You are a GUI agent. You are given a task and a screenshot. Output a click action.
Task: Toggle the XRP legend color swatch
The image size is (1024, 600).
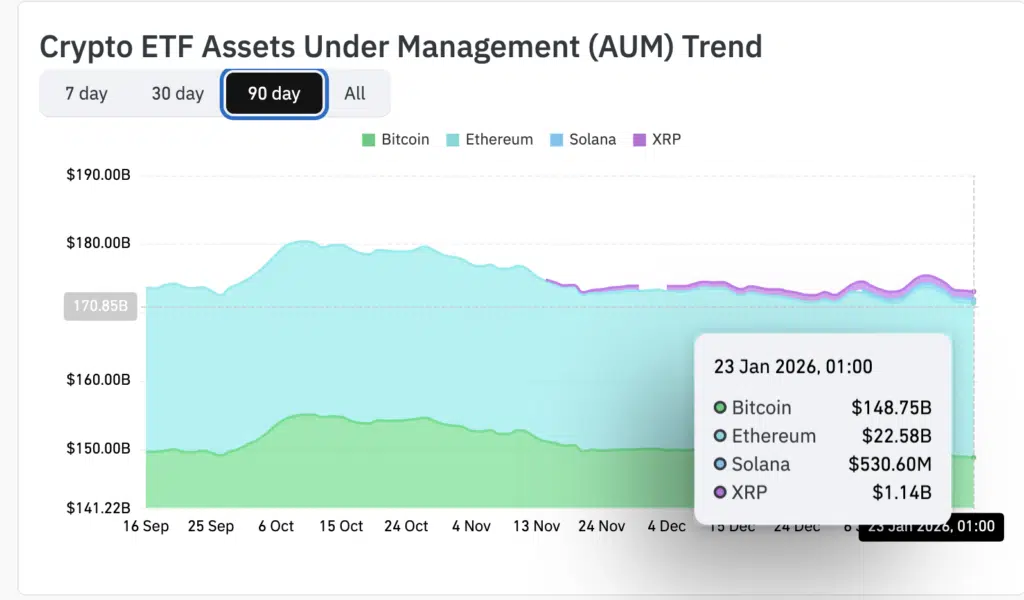pyautogui.click(x=640, y=140)
